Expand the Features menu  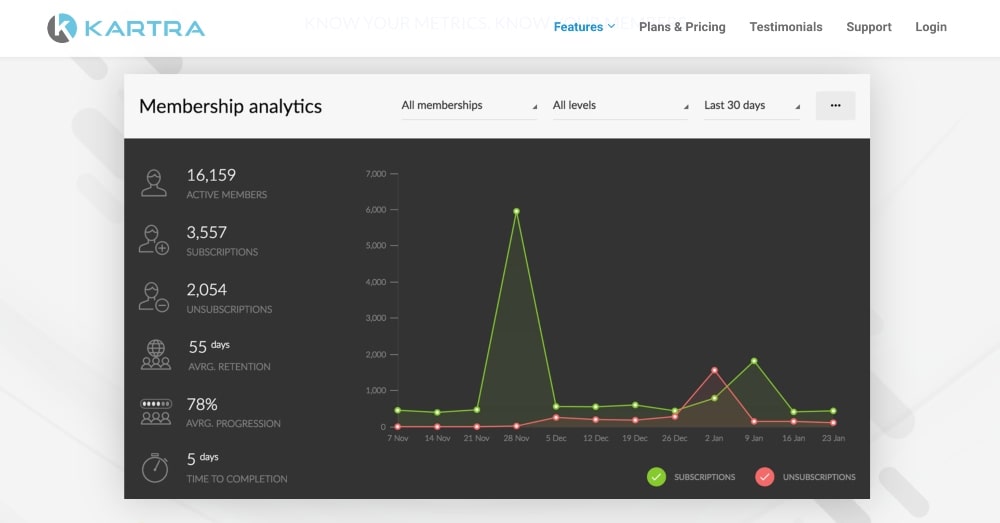point(584,27)
